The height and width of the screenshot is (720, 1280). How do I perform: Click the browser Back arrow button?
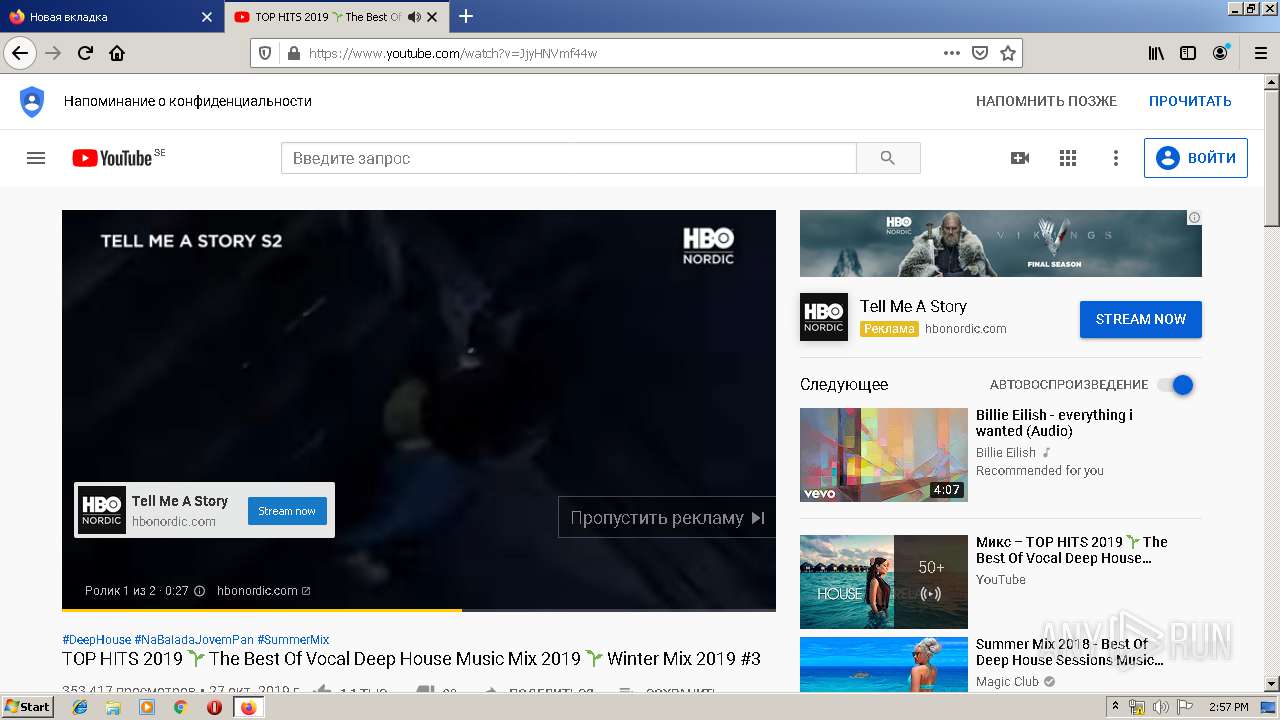(x=20, y=53)
